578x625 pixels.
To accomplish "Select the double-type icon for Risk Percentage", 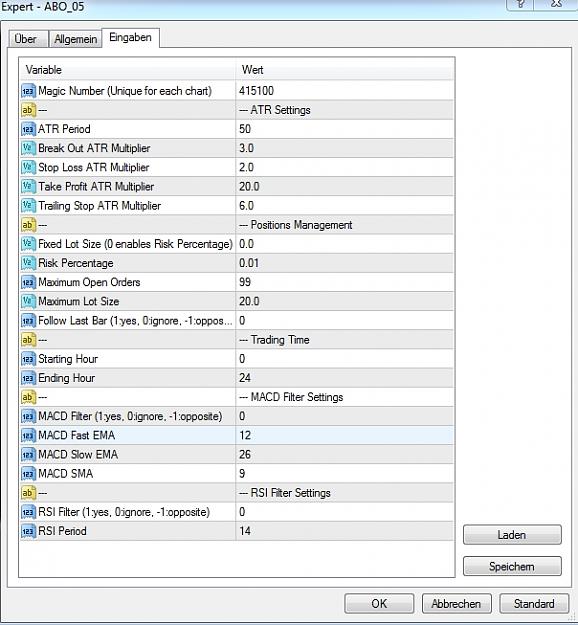I will pyautogui.click(x=28, y=263).
